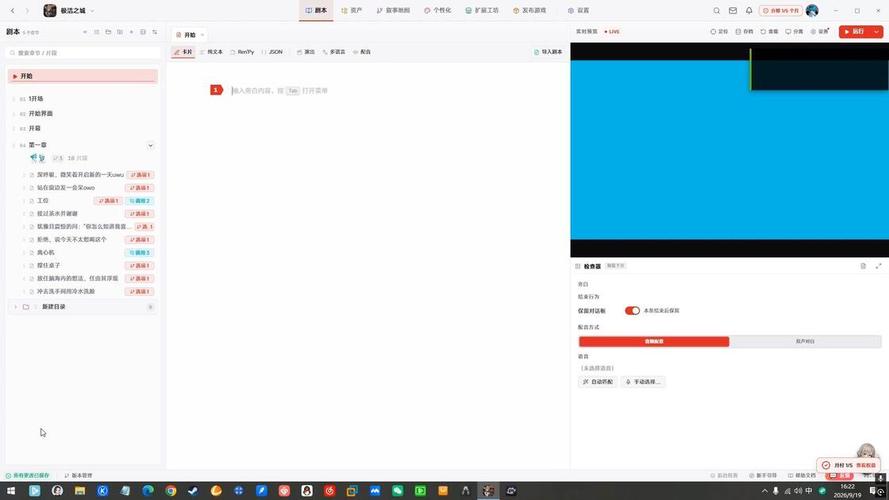The width and height of the screenshot is (889, 500).
Task: Open the scene named 离心机
Action: (46, 252)
